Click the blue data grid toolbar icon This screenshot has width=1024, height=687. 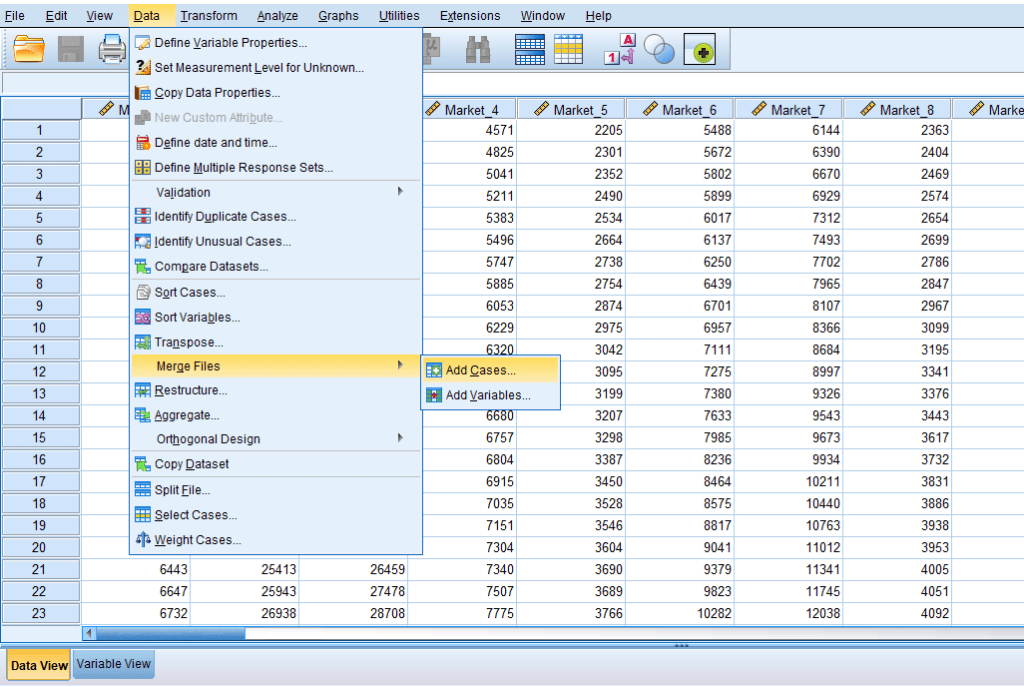pos(529,48)
